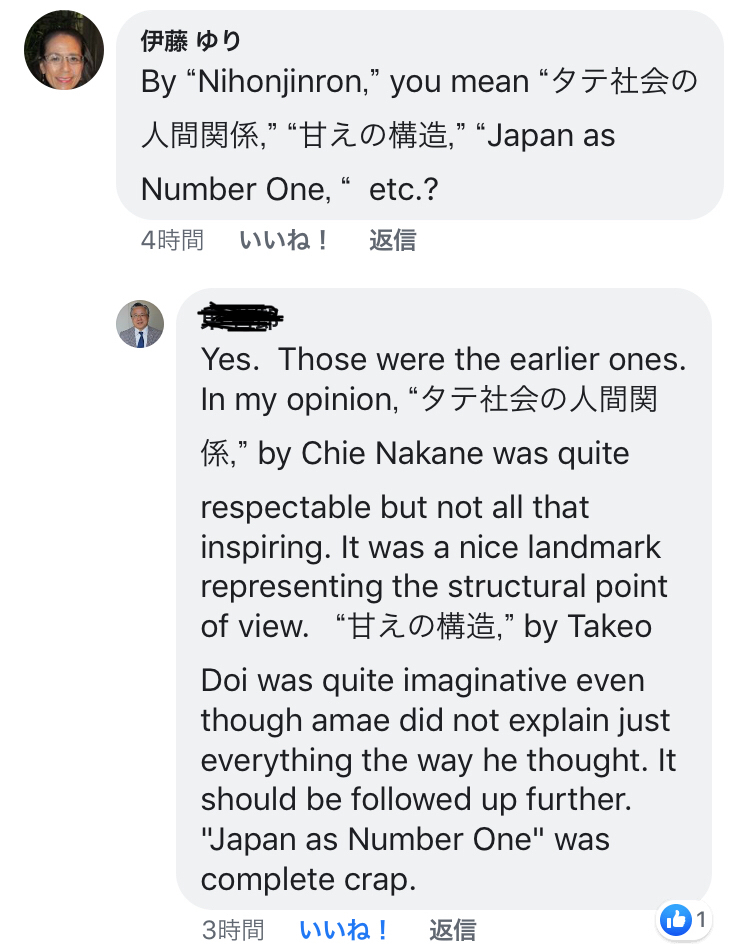This screenshot has height=944, width=750.
Task: Click the blue thumbs-up reaction icon
Action: coord(675,919)
